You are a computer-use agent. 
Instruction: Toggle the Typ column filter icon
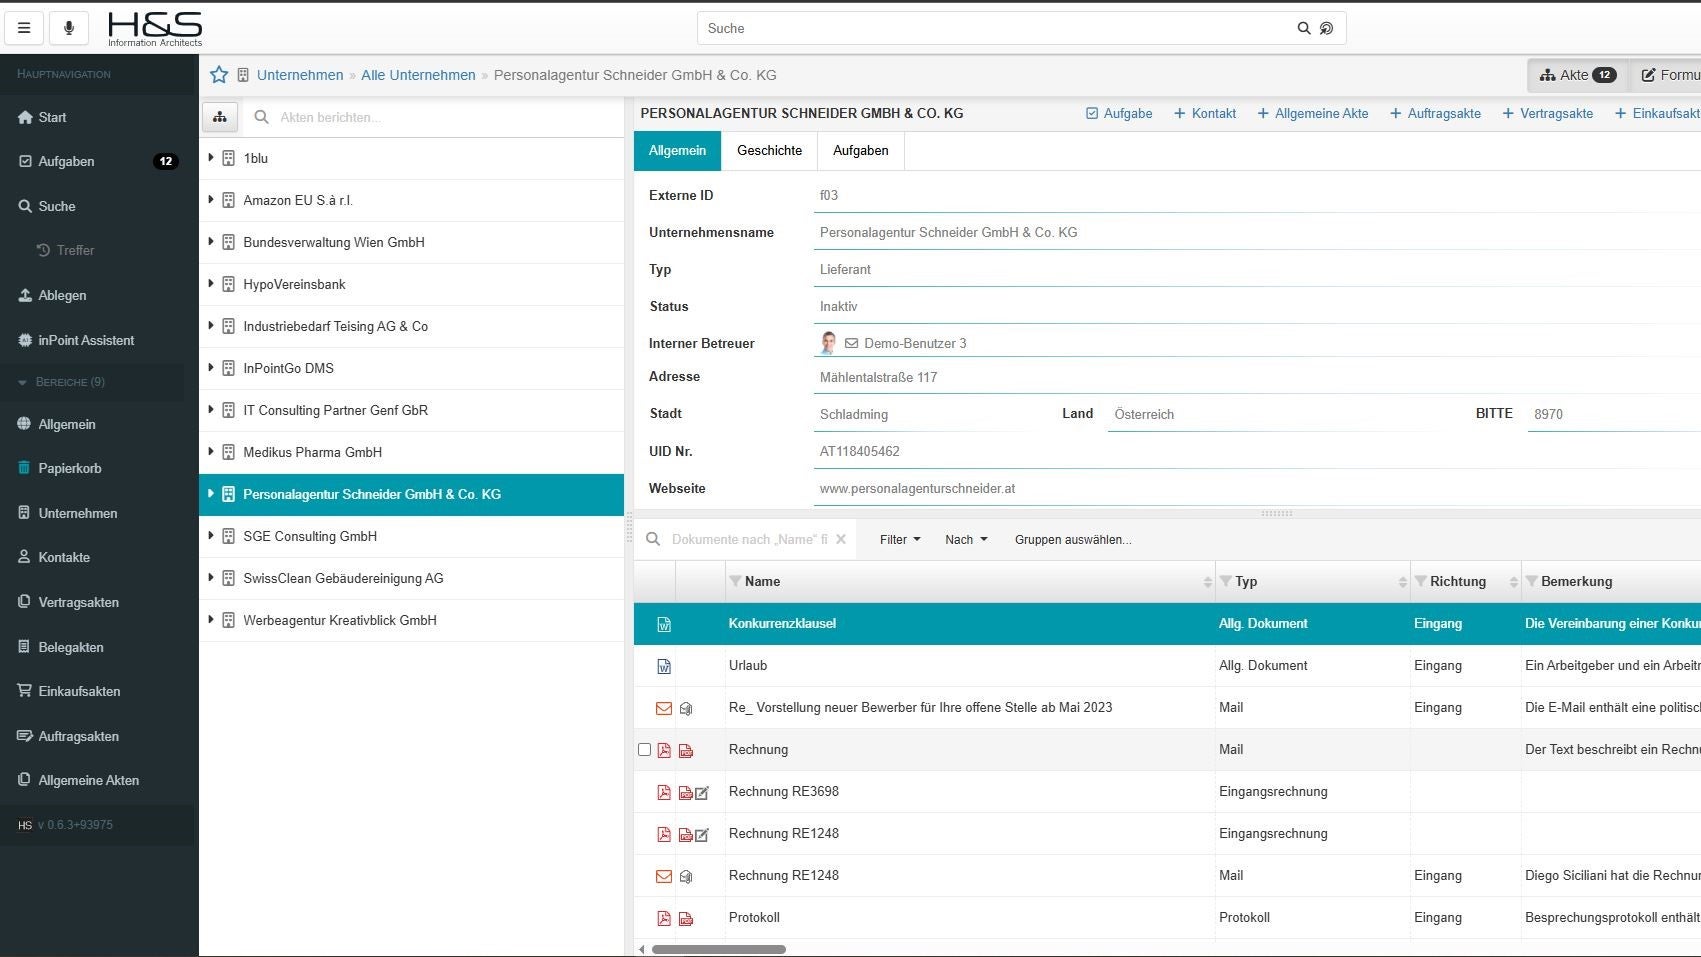click(x=1225, y=581)
